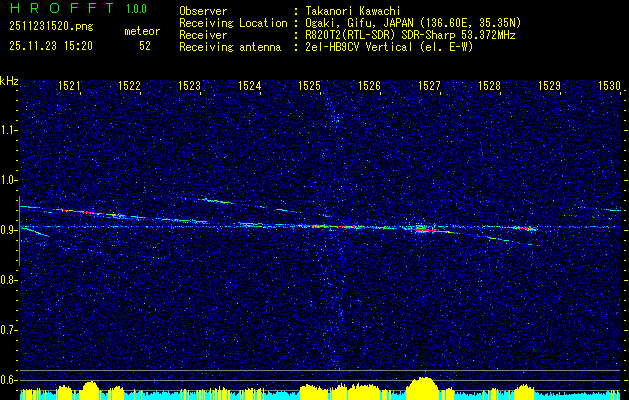Click the HROFFT title text

coord(62,8)
